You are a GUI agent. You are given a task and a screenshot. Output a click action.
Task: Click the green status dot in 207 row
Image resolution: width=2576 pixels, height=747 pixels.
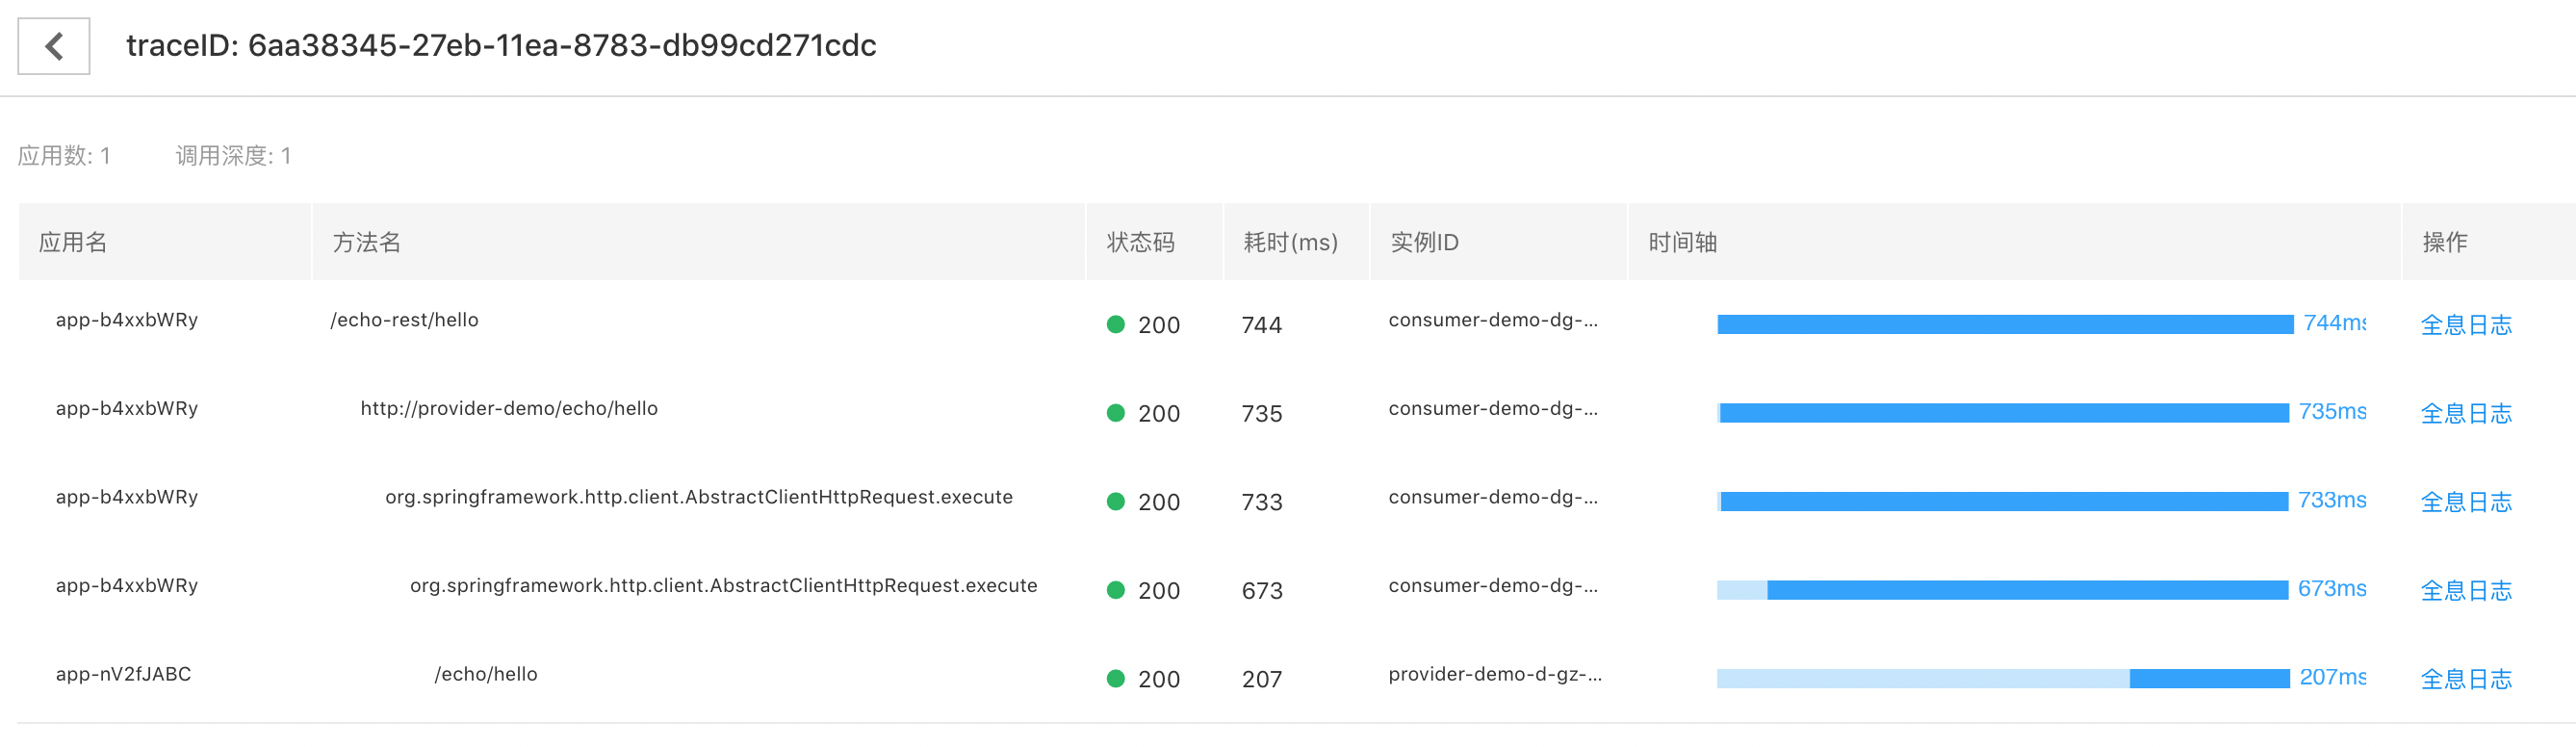pyautogui.click(x=1116, y=679)
